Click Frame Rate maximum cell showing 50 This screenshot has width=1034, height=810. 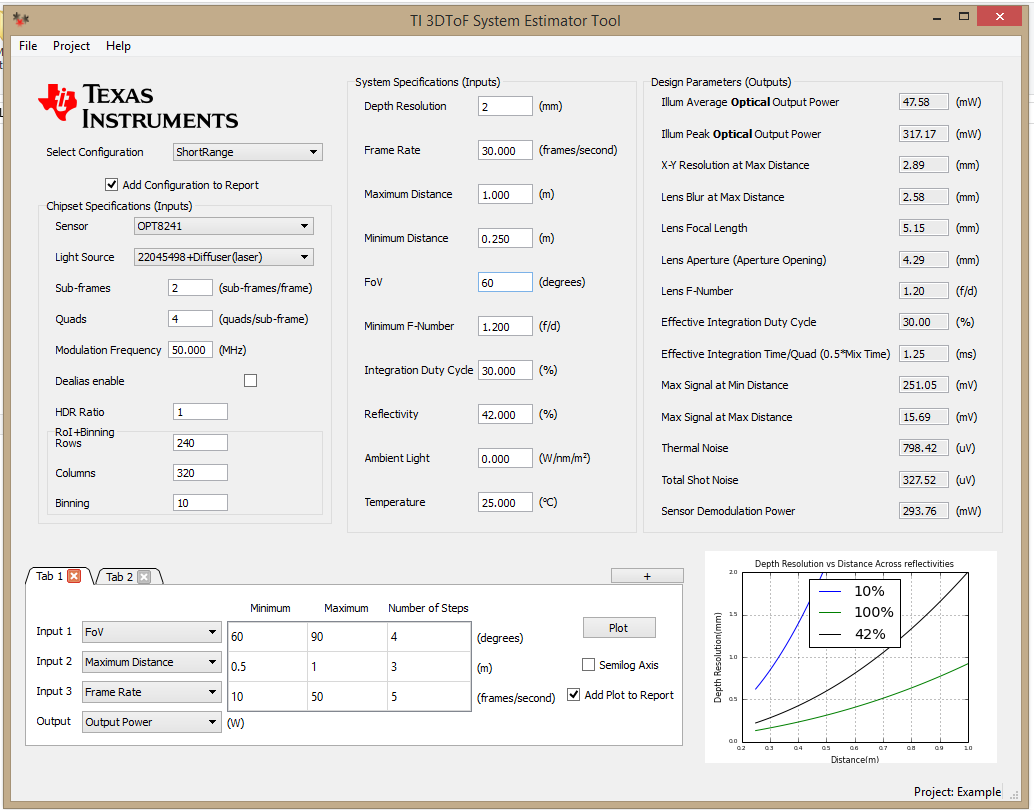[x=348, y=697]
